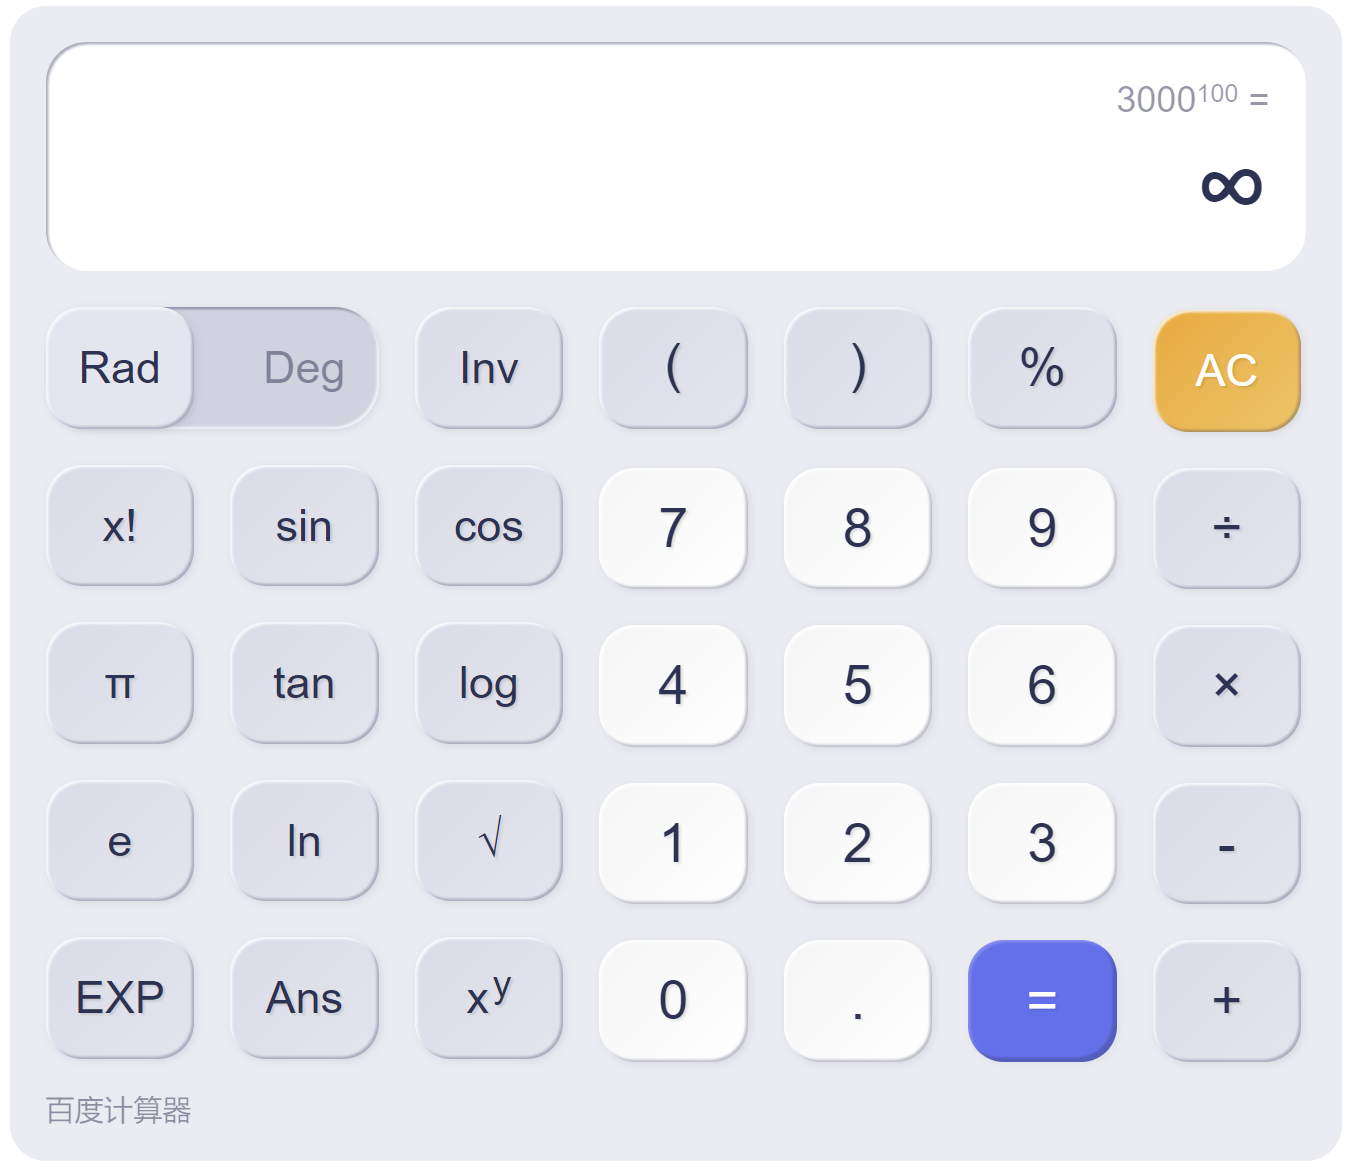This screenshot has width=1352, height=1170.
Task: Click the pi constant key
Action: pos(120,684)
